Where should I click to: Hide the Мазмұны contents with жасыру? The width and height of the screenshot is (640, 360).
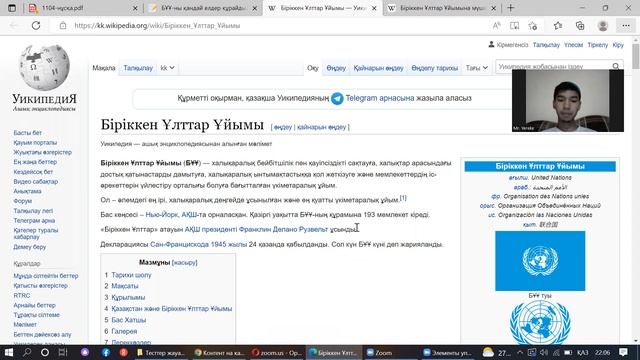coord(185,262)
